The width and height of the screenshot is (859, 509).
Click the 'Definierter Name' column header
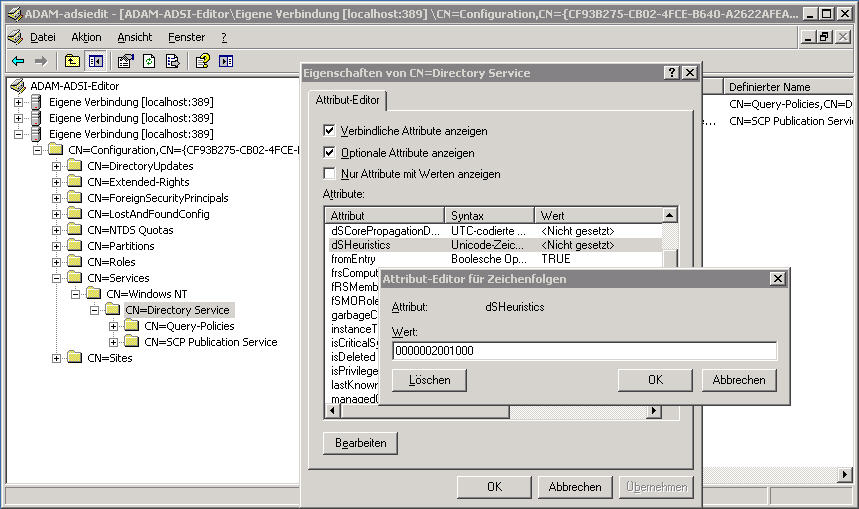tap(788, 87)
